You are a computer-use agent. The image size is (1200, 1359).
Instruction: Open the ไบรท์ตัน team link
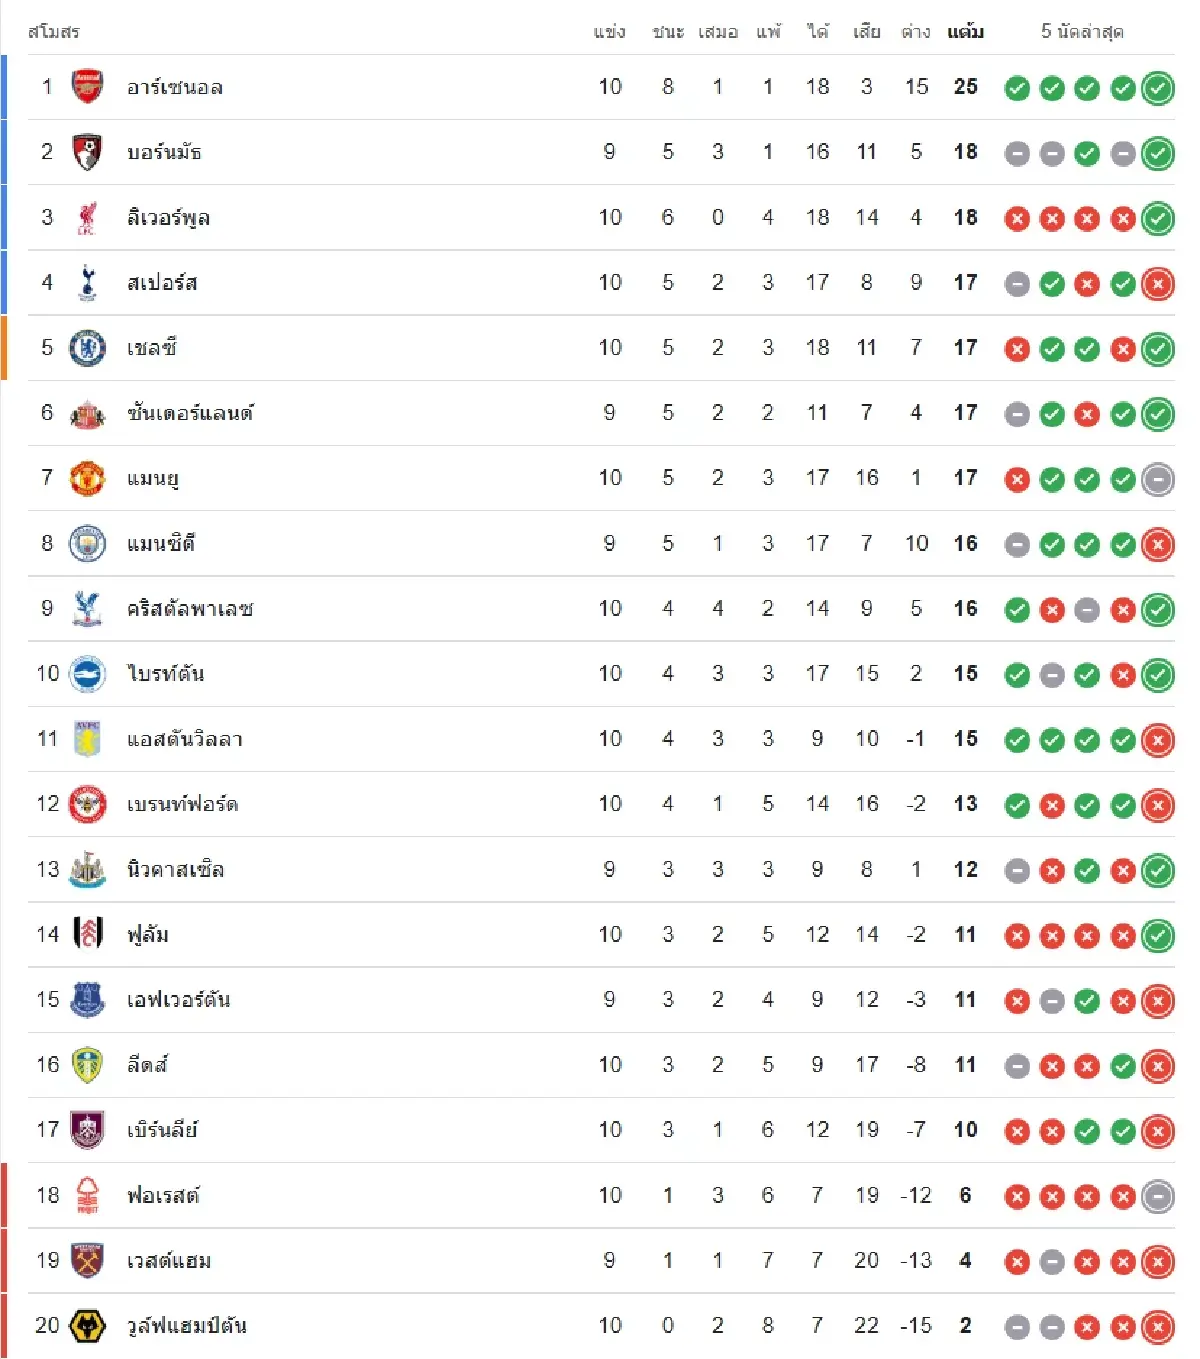point(166,674)
